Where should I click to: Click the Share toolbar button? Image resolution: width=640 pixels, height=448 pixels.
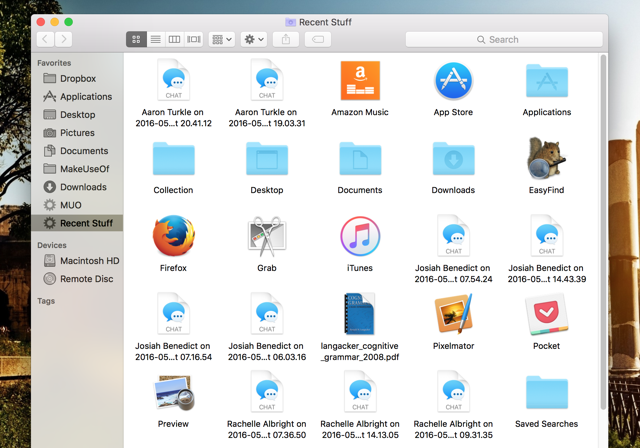click(x=286, y=39)
